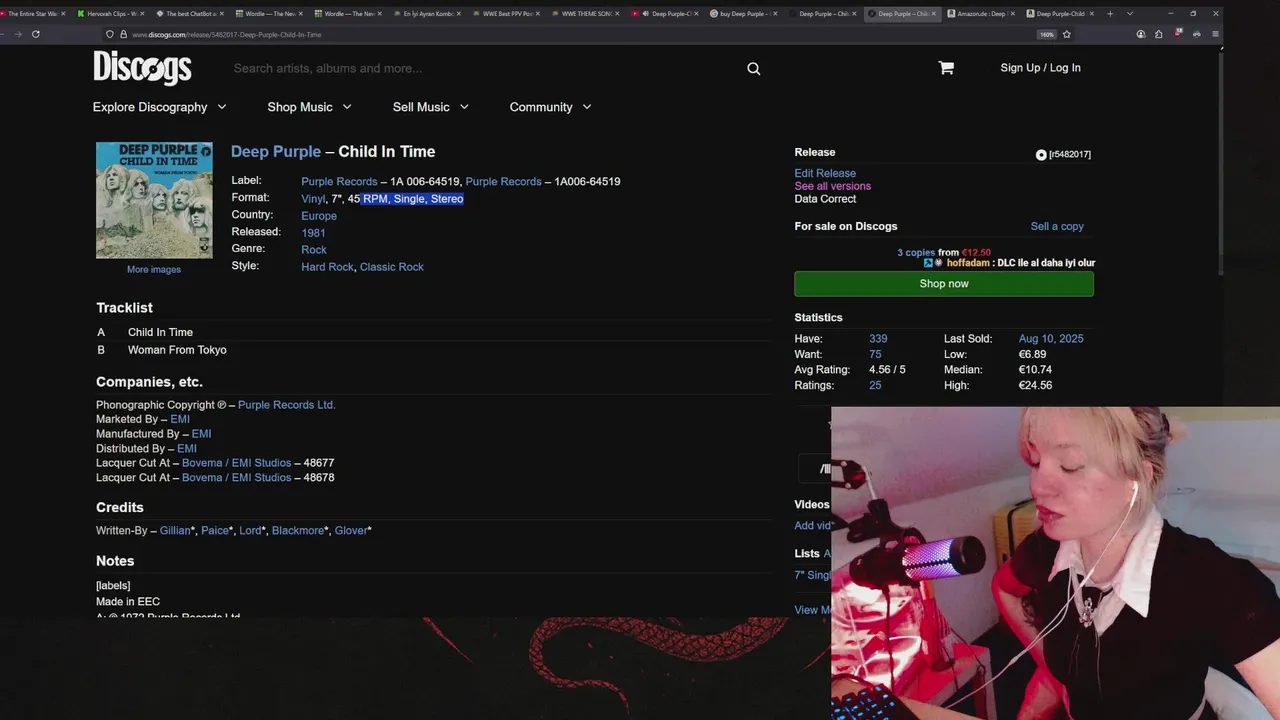This screenshot has width=1280, height=720.
Task: Click Bovema / EMI Studios link for 48677
Action: pyautogui.click(x=236, y=463)
